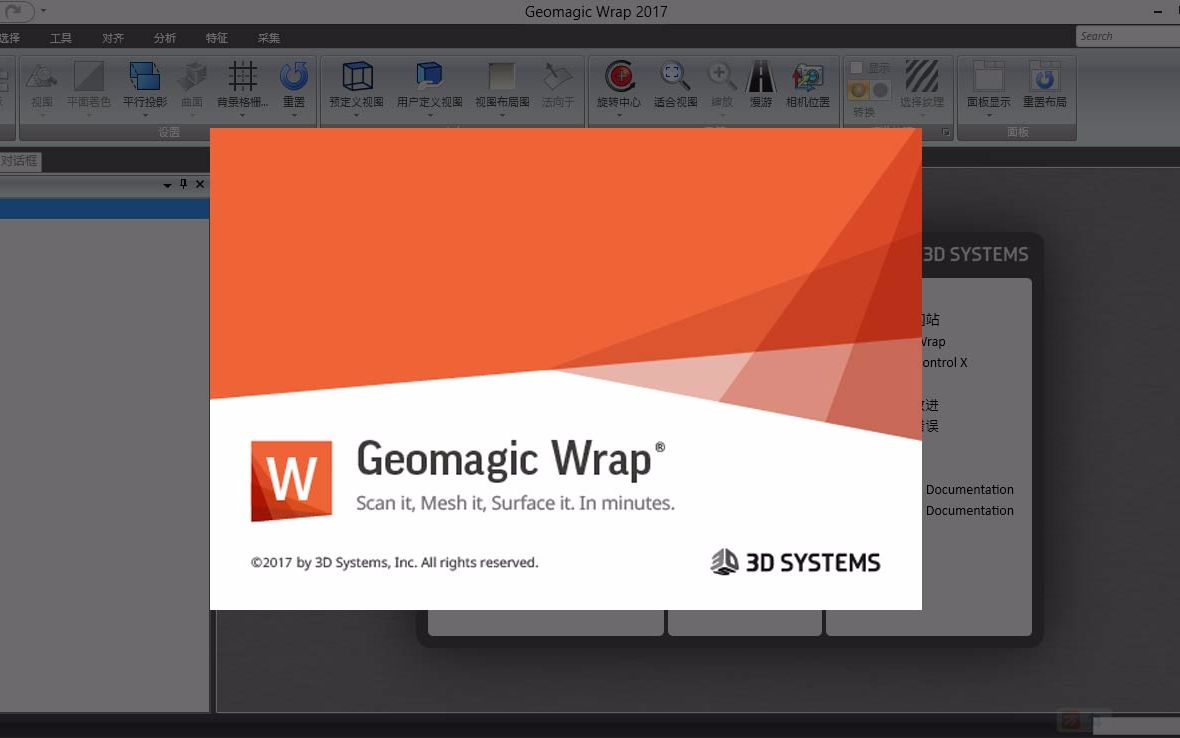Switch to the 对齐 ribbon tab
Viewport: 1180px width, 738px height.
pyautogui.click(x=113, y=38)
